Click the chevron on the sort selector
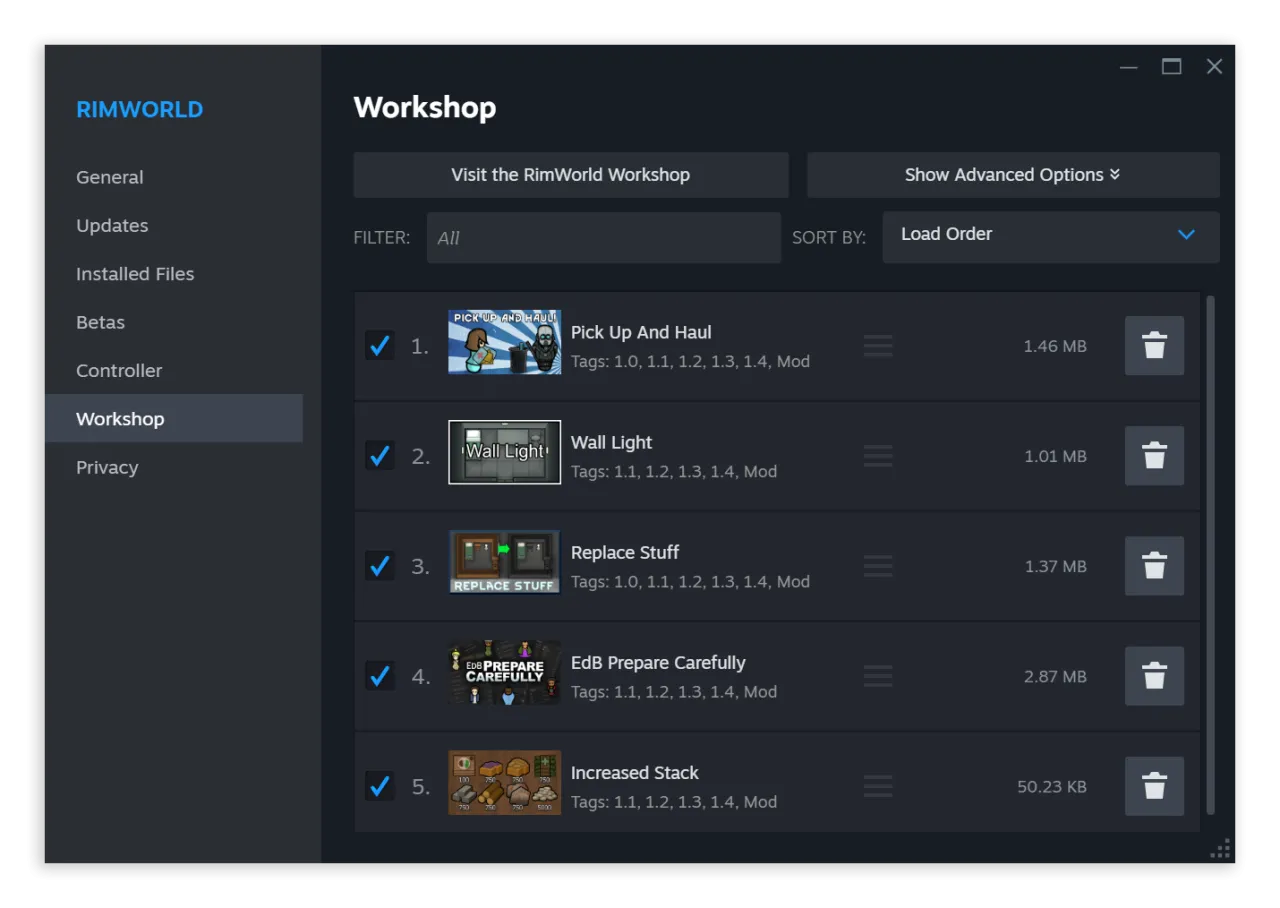The image size is (1280, 908). point(1186,236)
